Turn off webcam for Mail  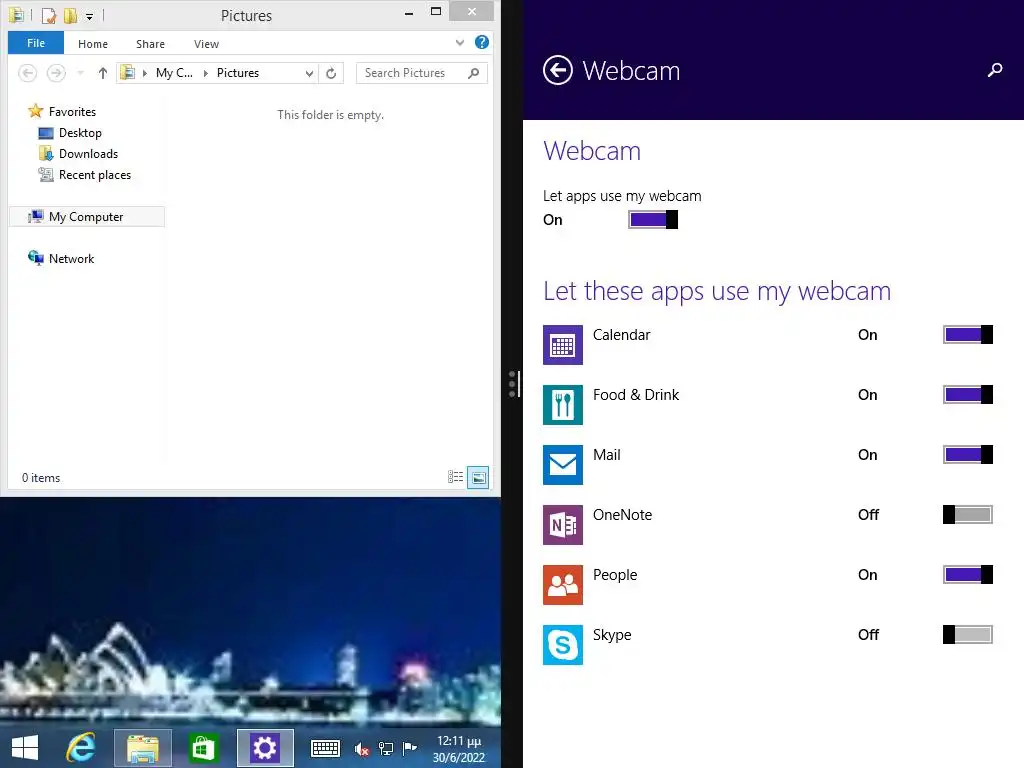(x=968, y=455)
